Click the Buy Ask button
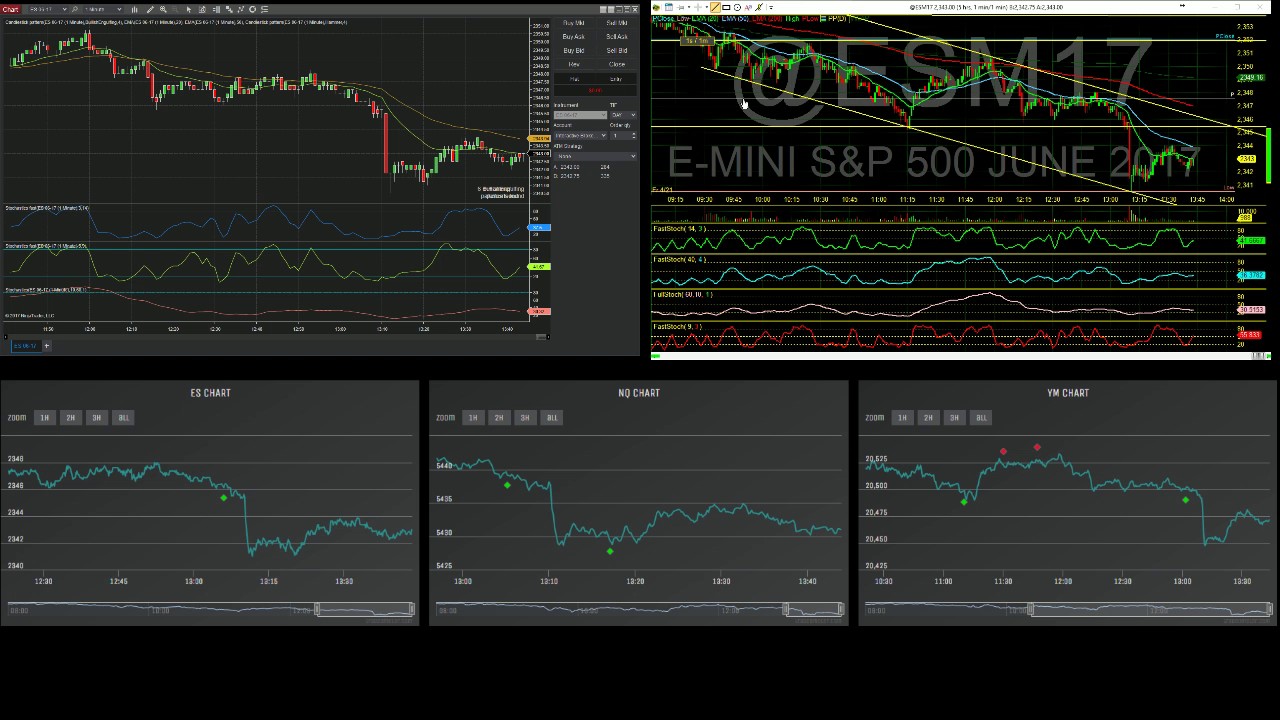This screenshot has width=1280, height=720. tap(574, 37)
